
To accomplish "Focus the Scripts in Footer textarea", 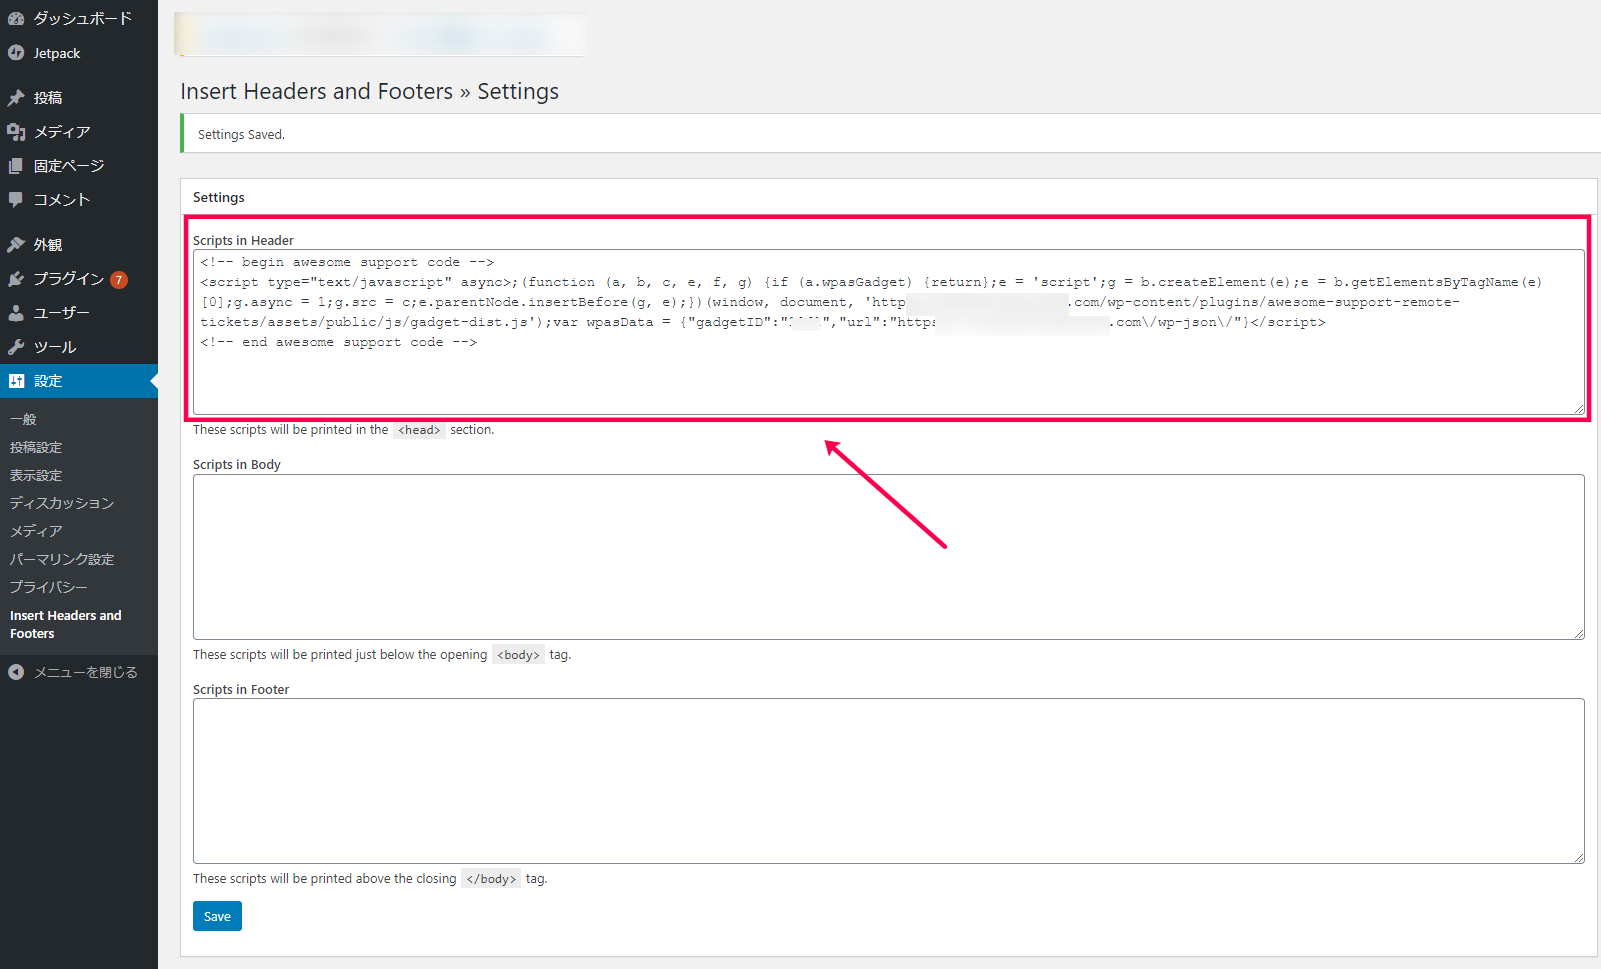I will tap(889, 781).
